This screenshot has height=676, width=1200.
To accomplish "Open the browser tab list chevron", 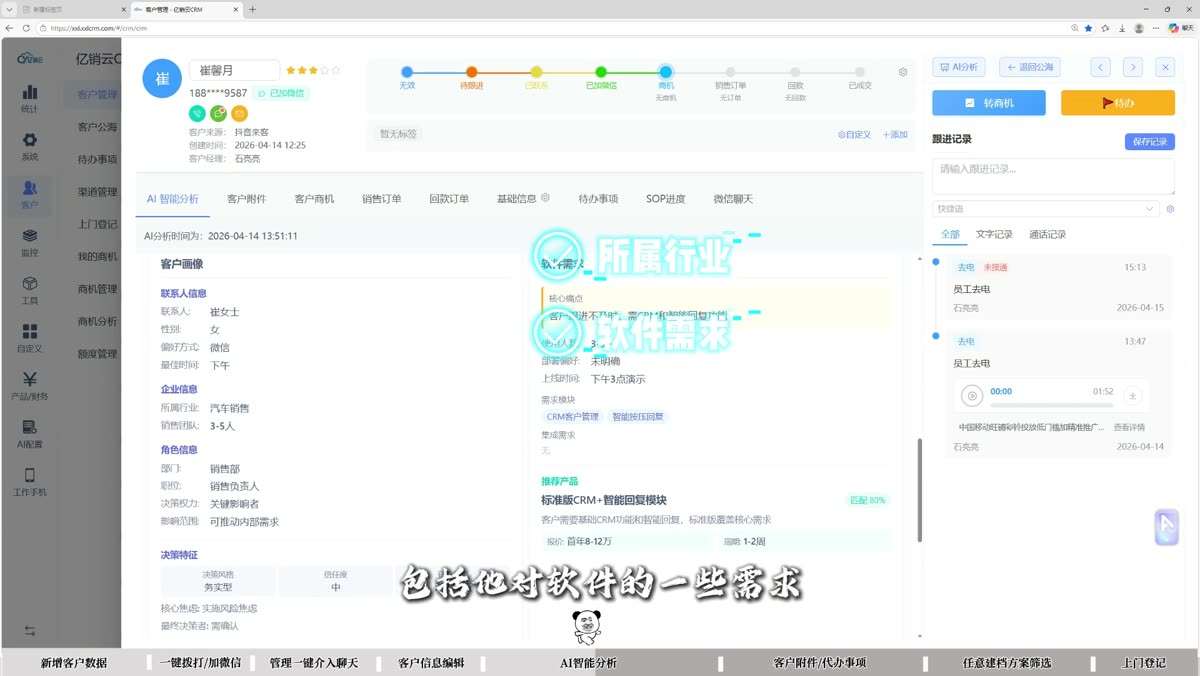I will 9,9.
